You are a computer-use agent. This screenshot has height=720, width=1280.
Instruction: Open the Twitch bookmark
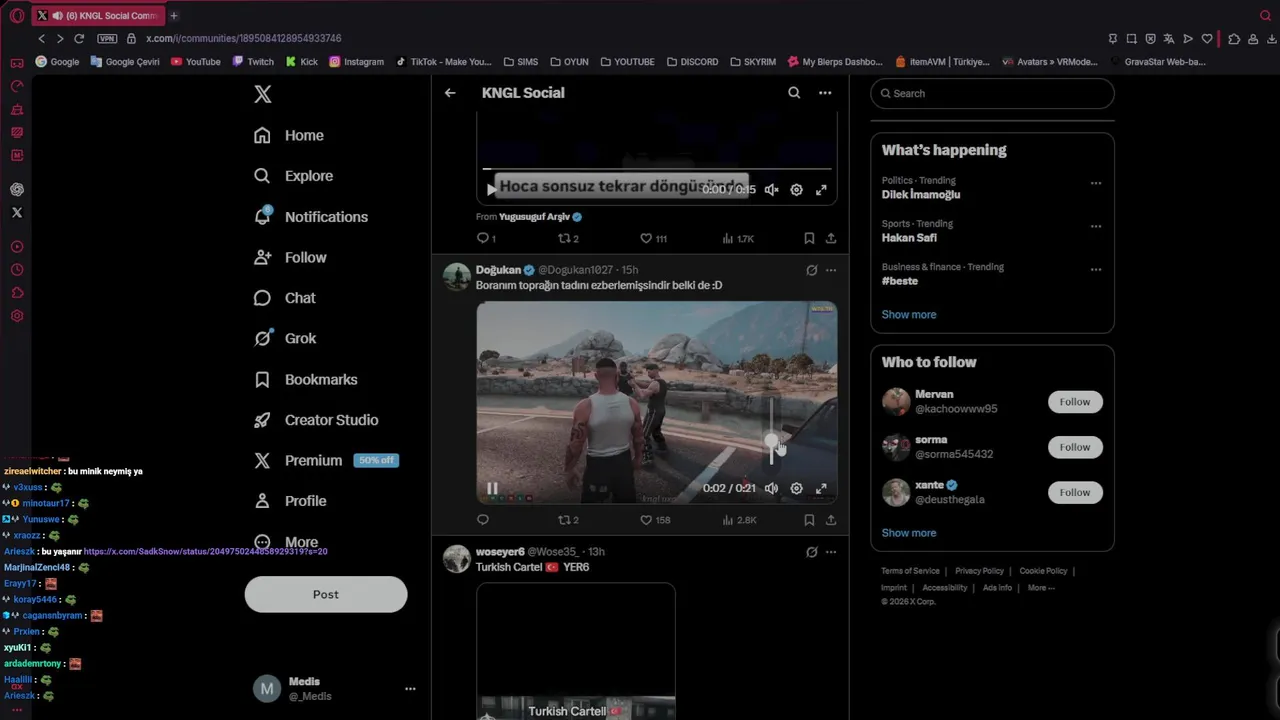coord(253,61)
